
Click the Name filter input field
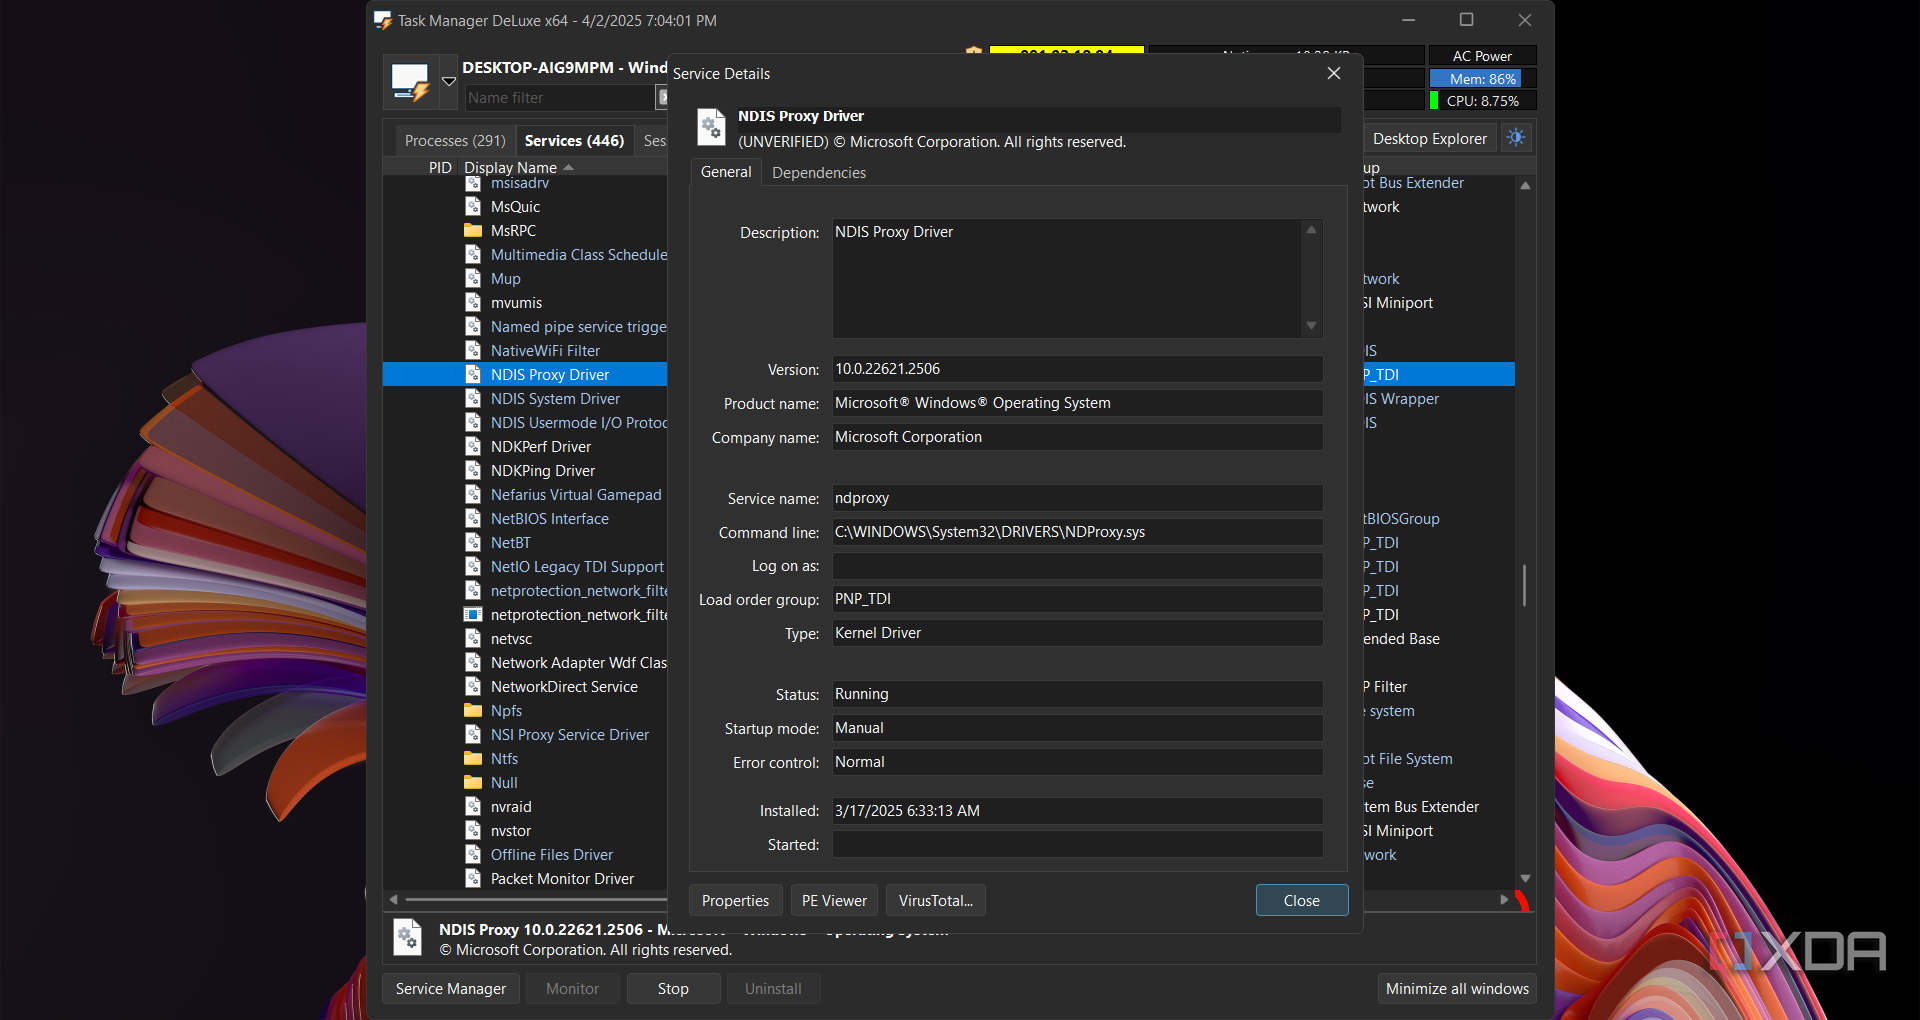[558, 98]
